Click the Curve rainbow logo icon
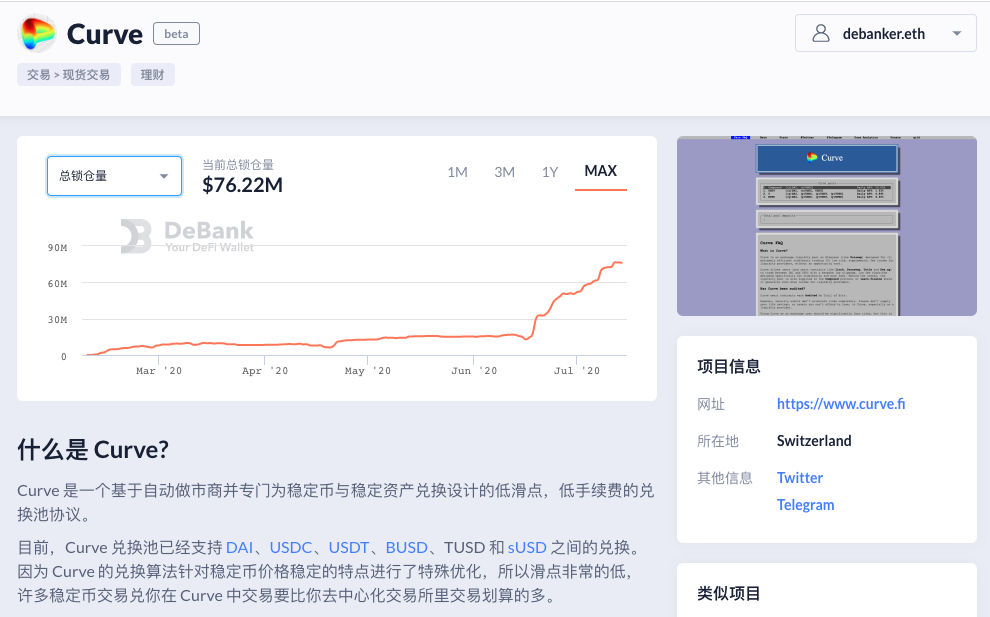The width and height of the screenshot is (990, 617). (37, 33)
